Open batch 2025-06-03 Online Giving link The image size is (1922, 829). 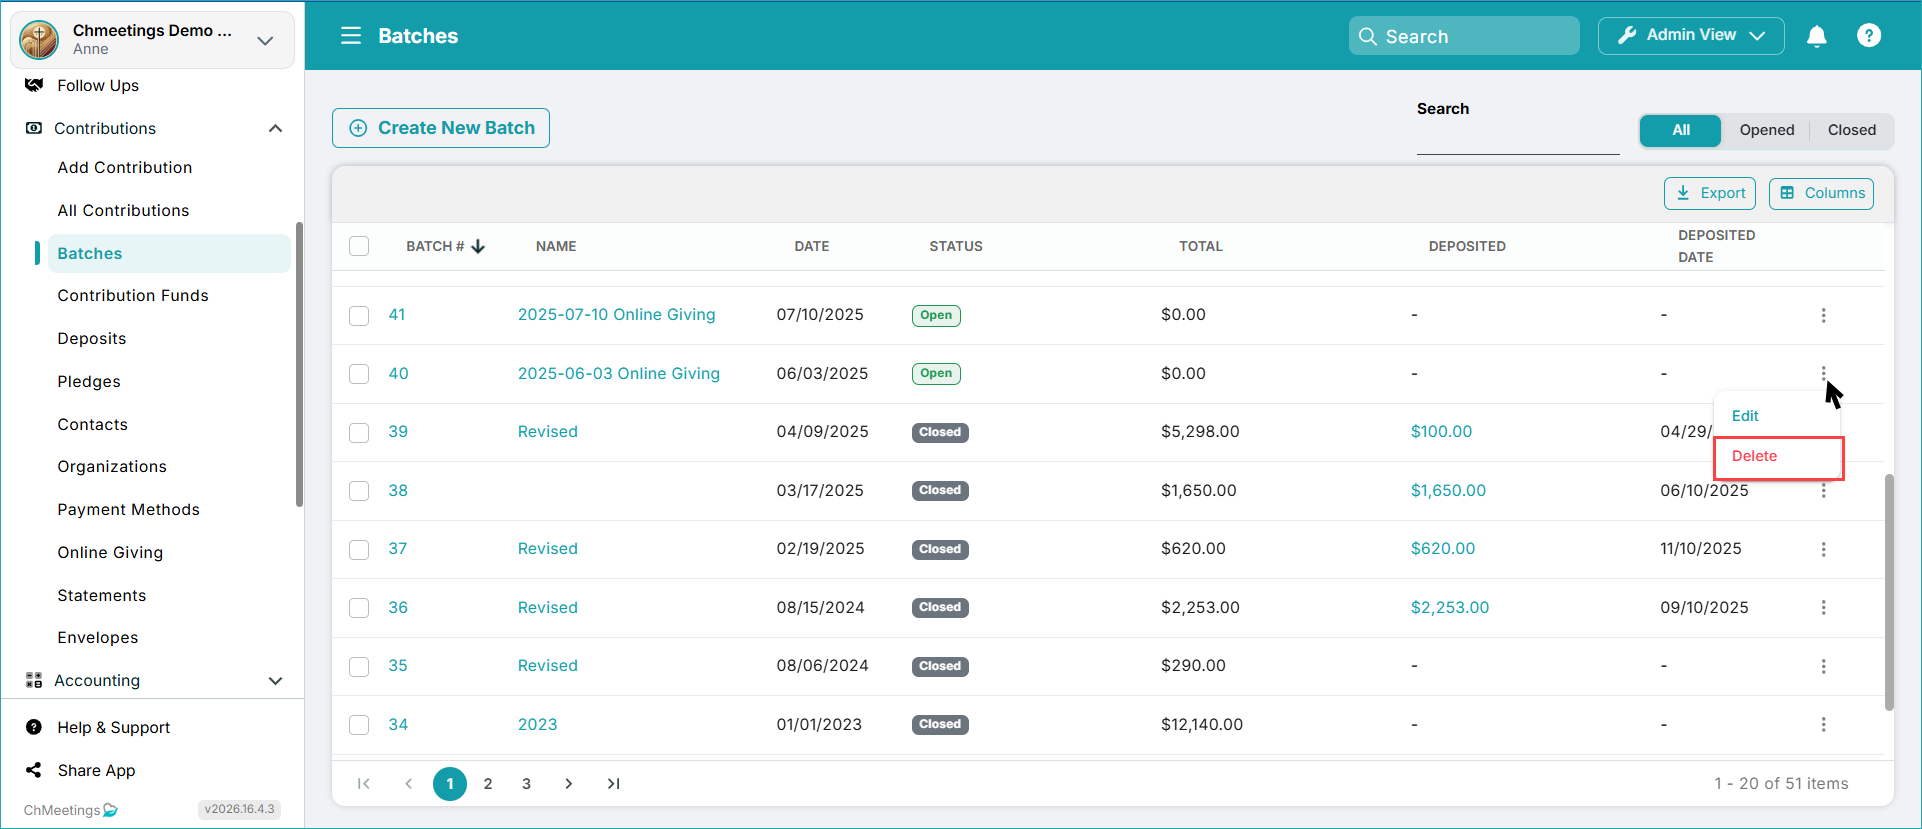[619, 373]
